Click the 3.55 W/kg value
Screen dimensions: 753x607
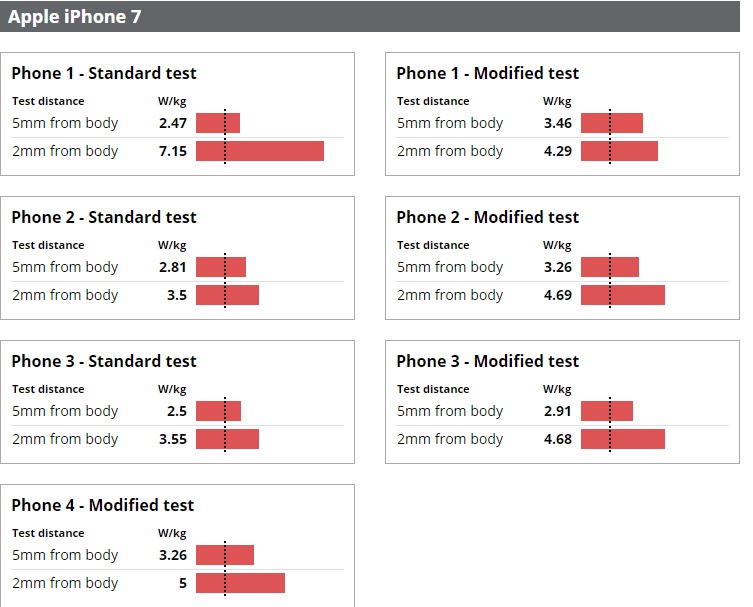point(173,439)
